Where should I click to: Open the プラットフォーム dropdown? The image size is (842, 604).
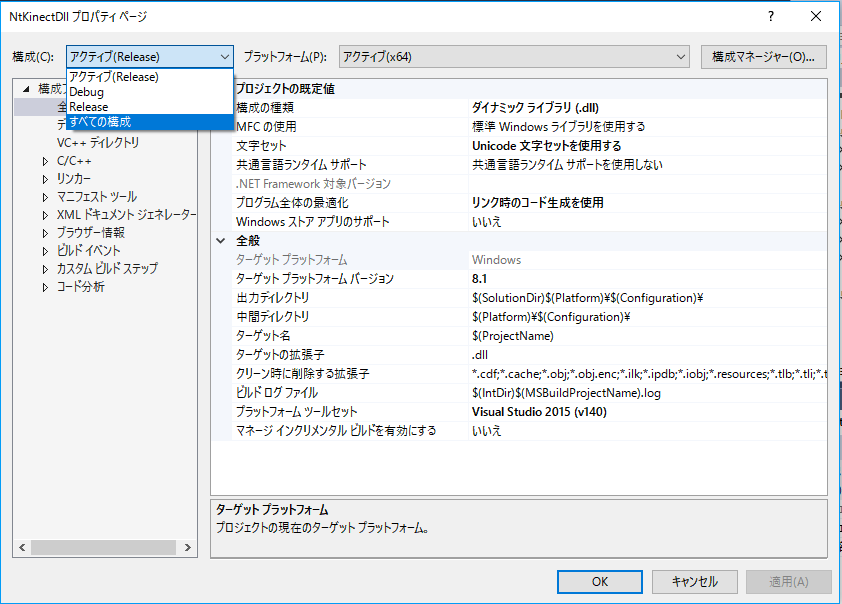[514, 57]
